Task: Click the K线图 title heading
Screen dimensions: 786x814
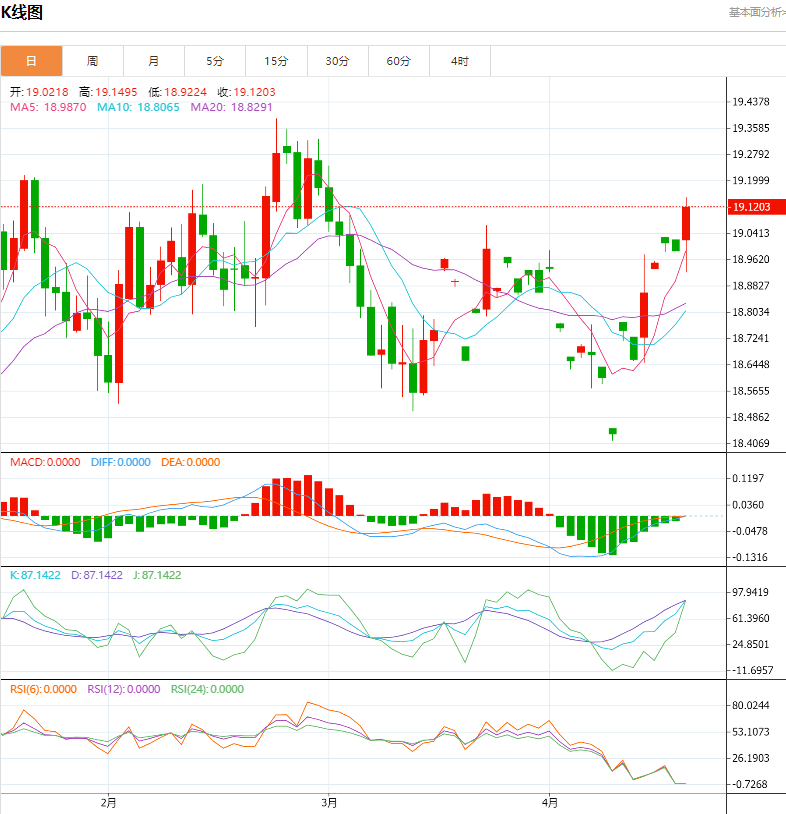Action: tap(22, 13)
